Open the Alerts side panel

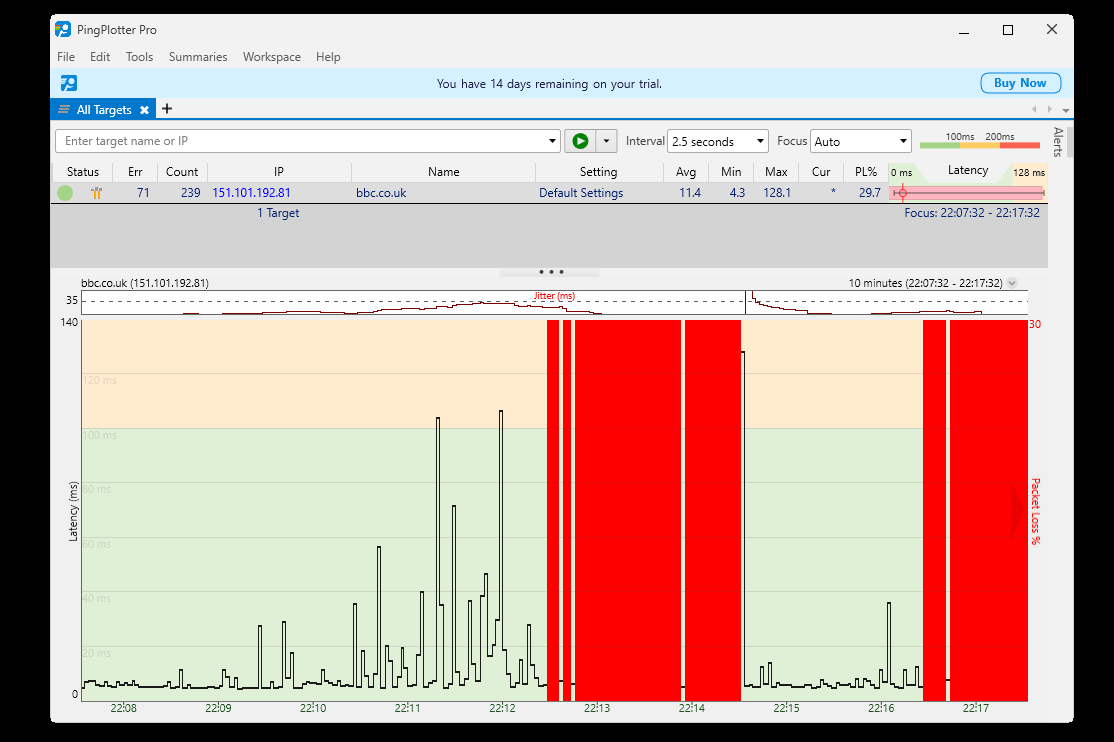[1058, 142]
